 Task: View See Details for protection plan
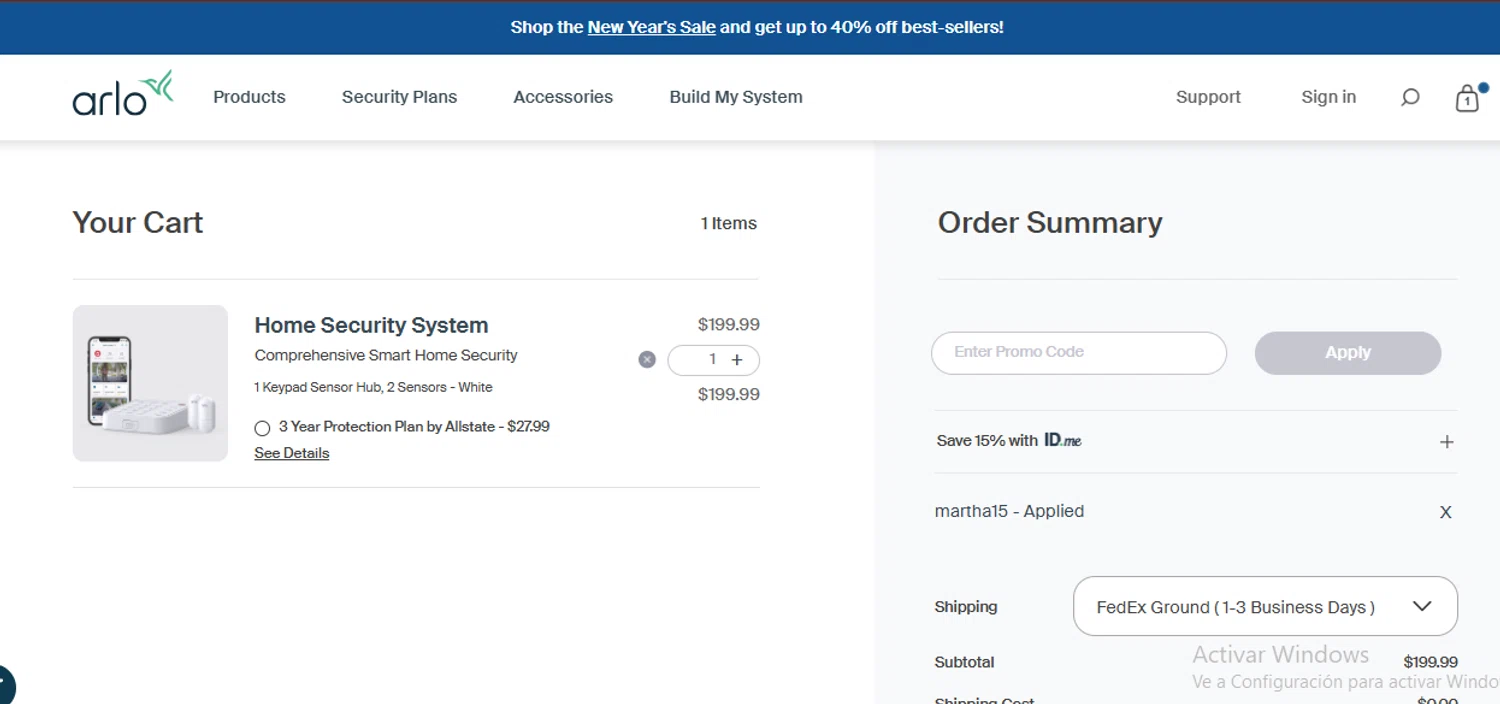click(291, 453)
